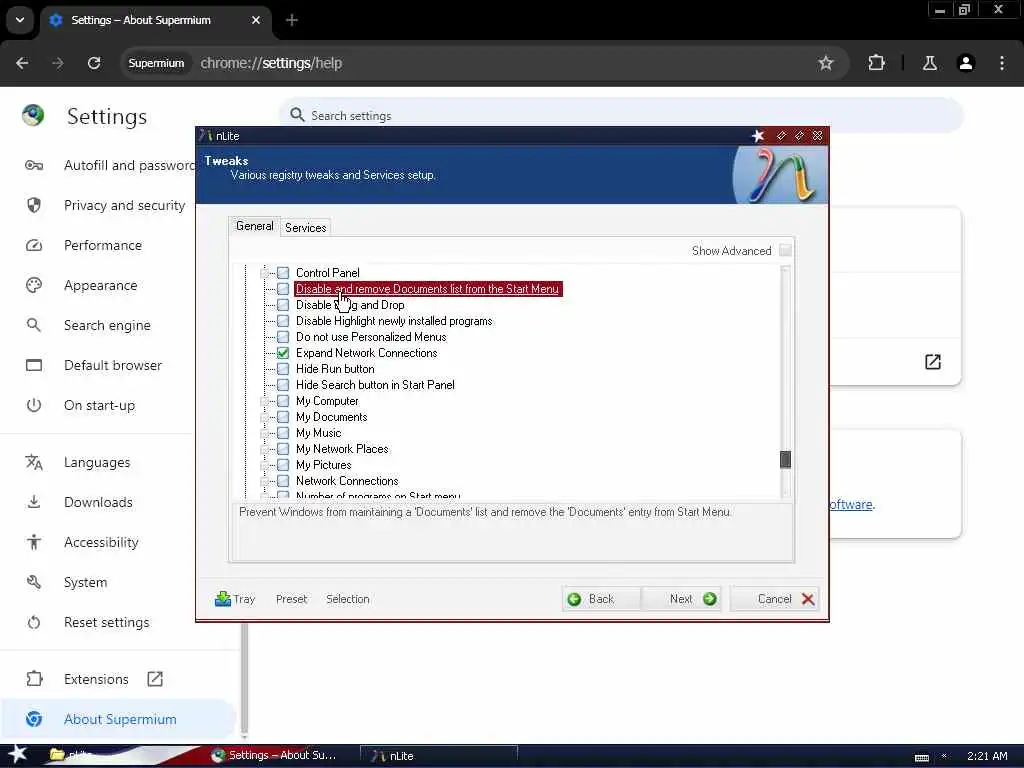Click the Reset settings icon

tap(33, 622)
